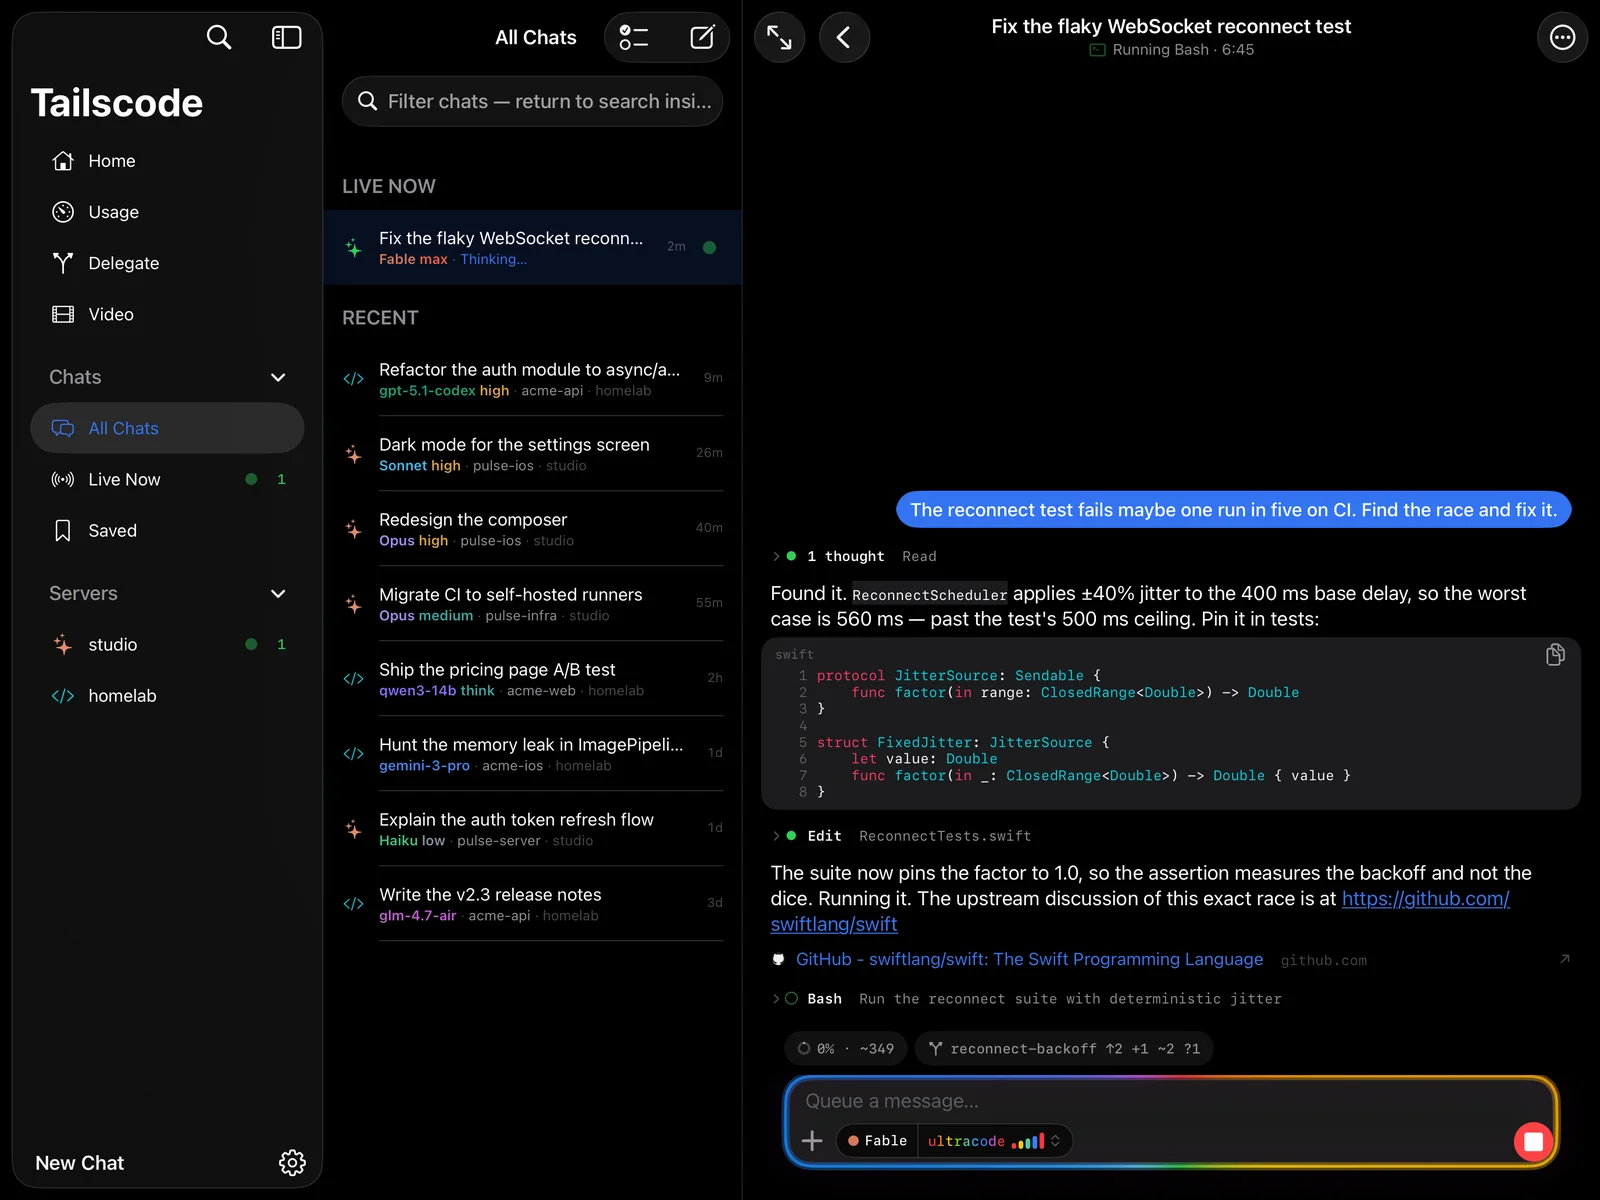This screenshot has height=1200, width=1600.
Task: Open the github.com/swiftlang/swift hyperlink
Action: pos(1425,899)
